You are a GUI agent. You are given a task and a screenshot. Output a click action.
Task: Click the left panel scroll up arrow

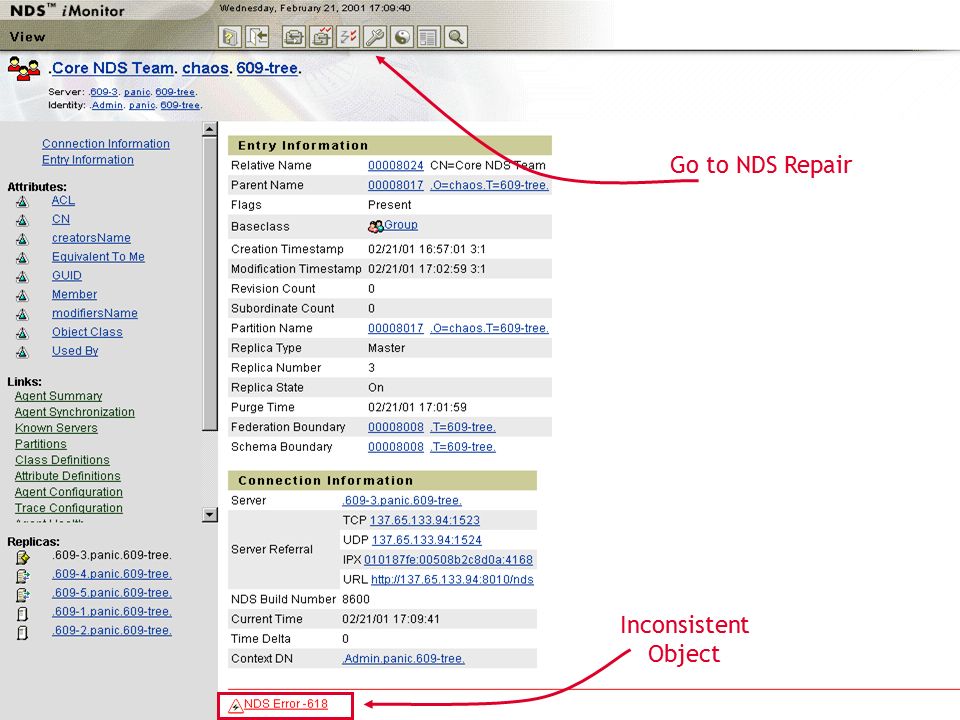(209, 129)
